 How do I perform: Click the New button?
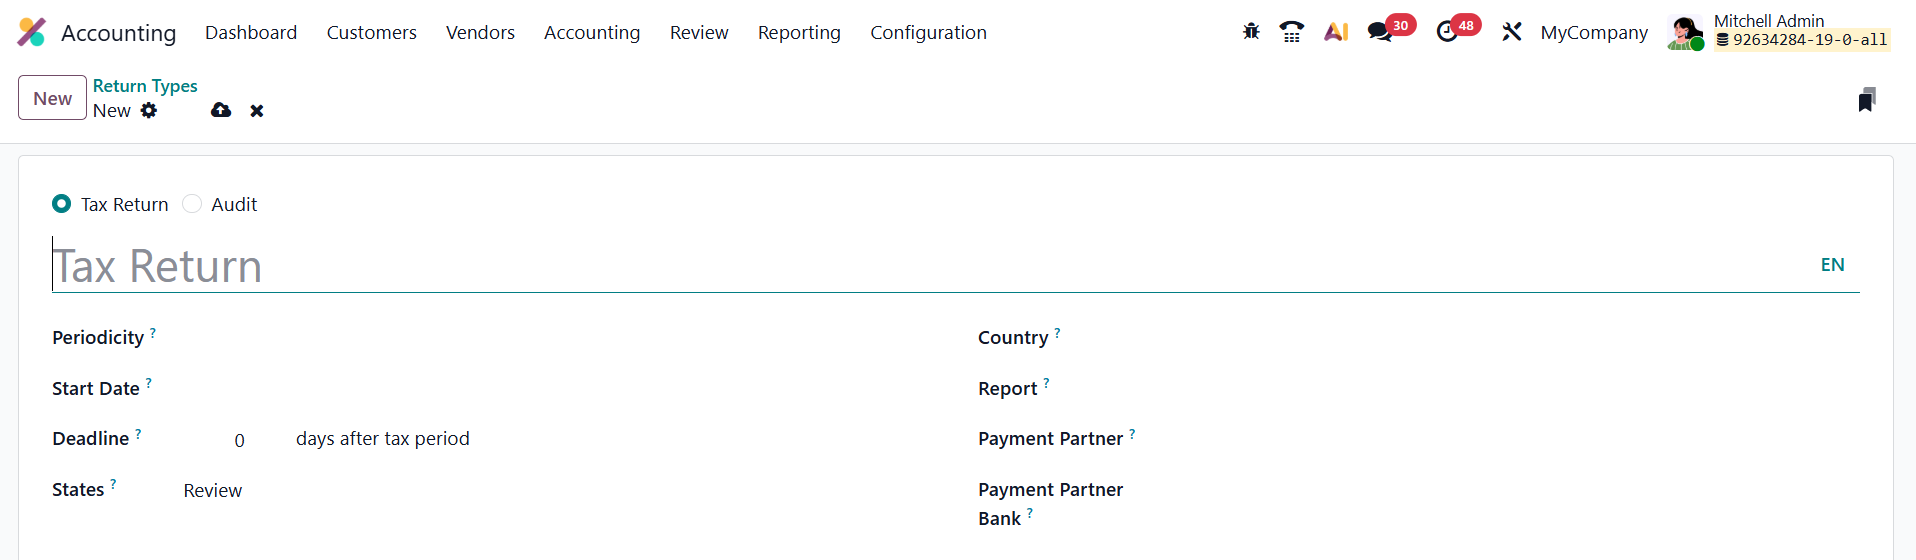[52, 98]
